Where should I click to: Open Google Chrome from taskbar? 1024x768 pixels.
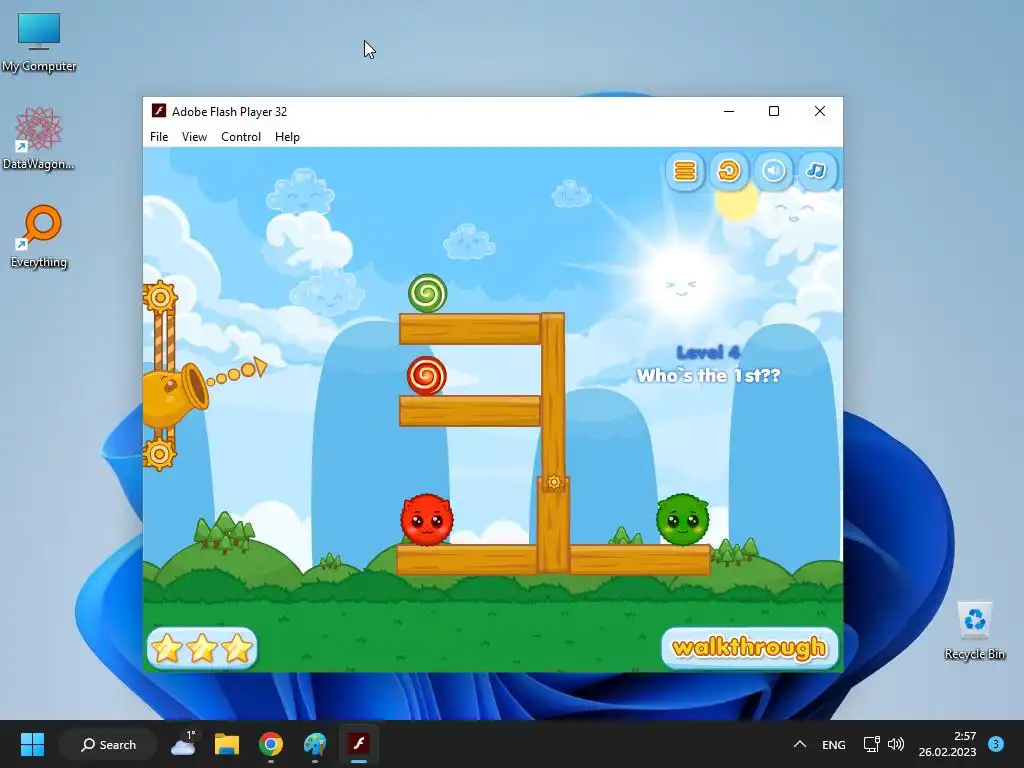pos(270,744)
